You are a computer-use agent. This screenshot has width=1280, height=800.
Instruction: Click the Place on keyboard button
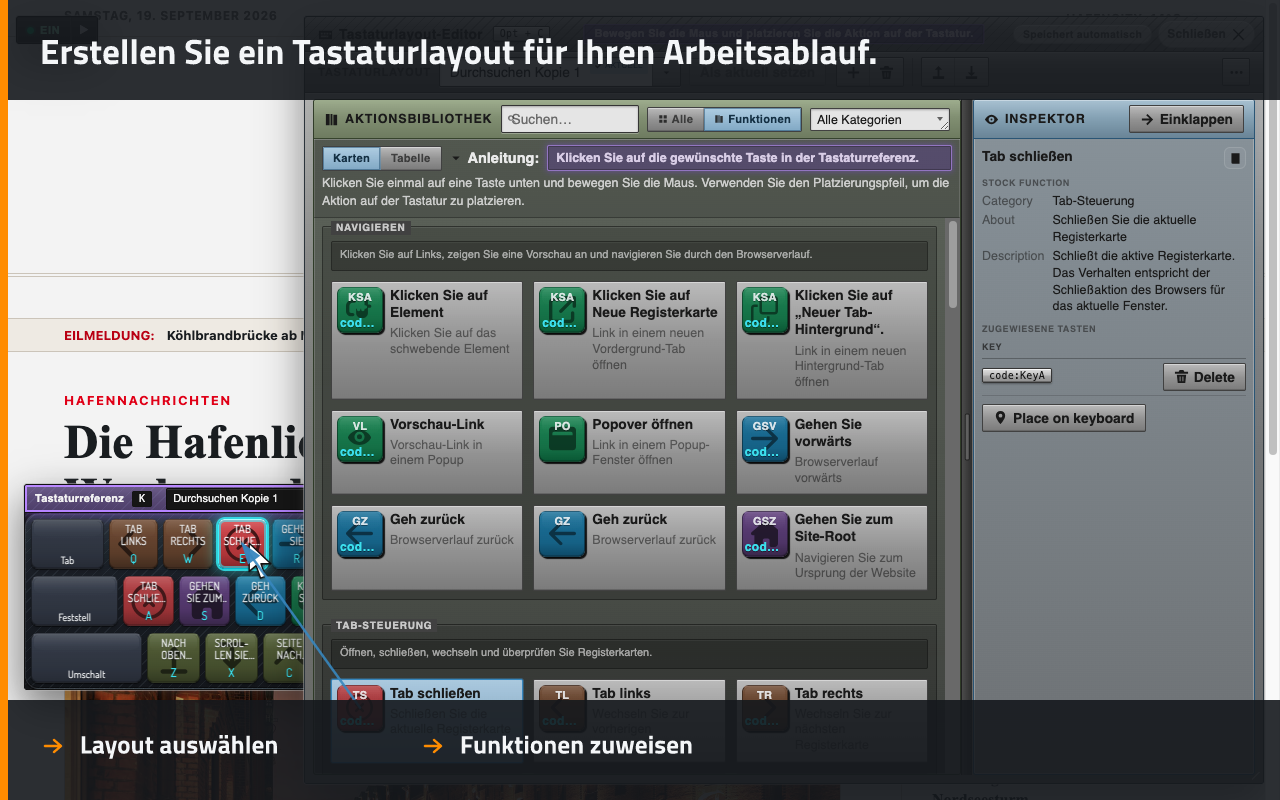click(1064, 418)
